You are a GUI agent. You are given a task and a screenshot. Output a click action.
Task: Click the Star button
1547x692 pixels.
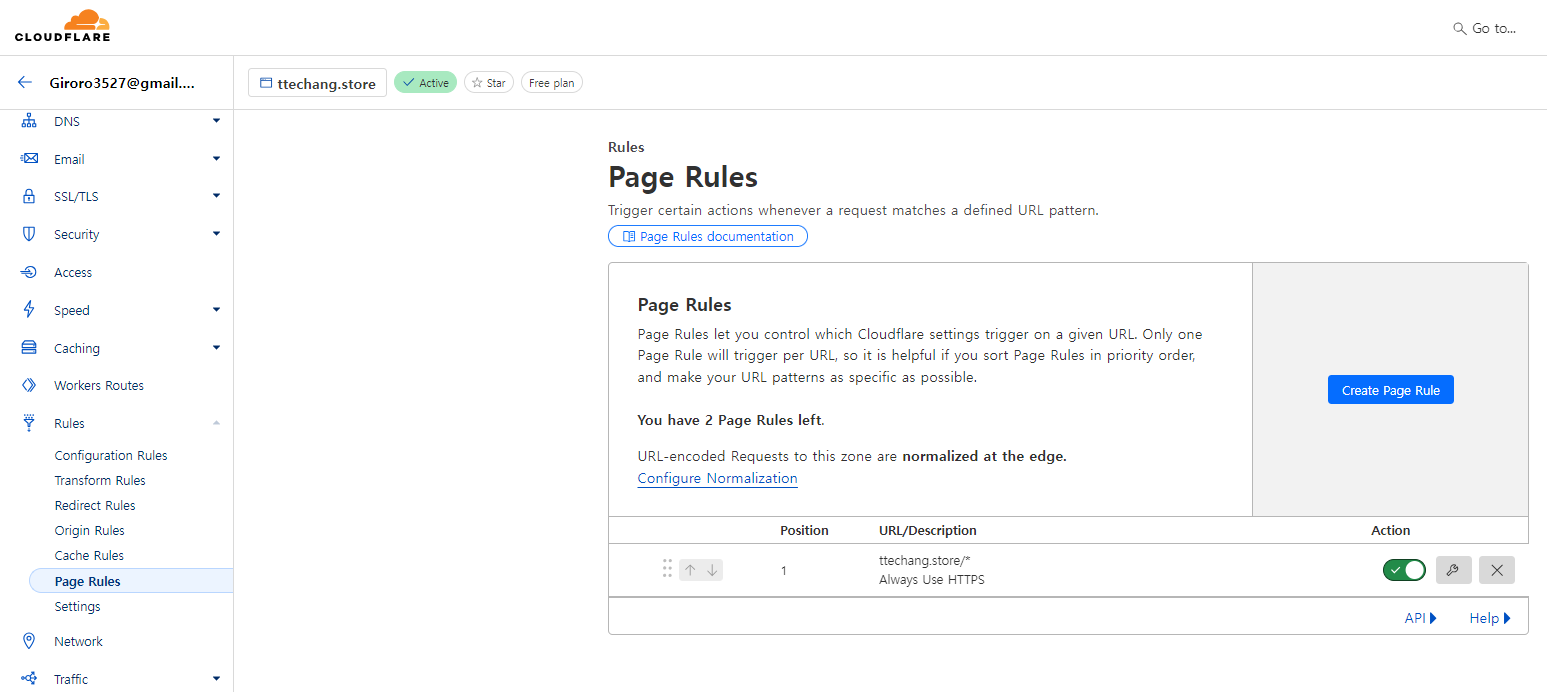click(x=489, y=83)
